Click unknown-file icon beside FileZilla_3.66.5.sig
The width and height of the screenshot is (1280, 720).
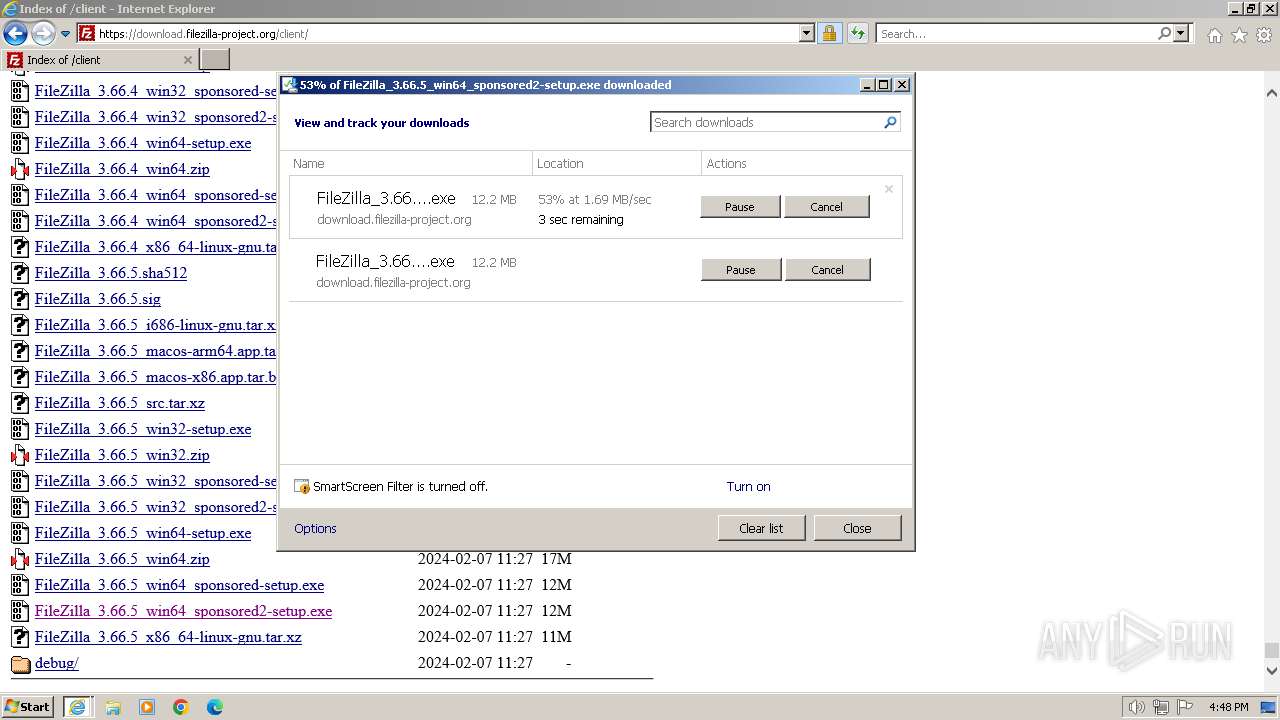[x=20, y=299]
